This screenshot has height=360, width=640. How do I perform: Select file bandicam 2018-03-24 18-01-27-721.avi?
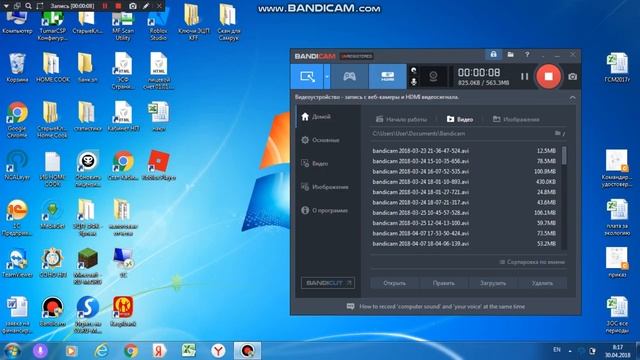tap(464, 192)
